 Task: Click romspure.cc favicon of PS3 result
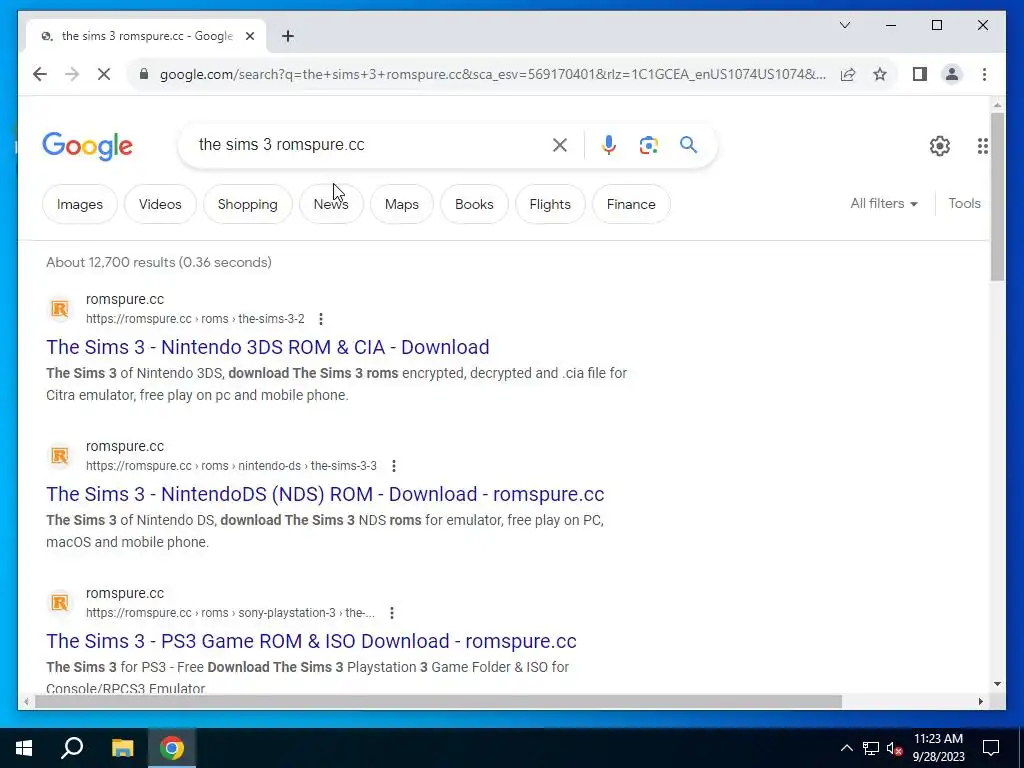point(60,602)
